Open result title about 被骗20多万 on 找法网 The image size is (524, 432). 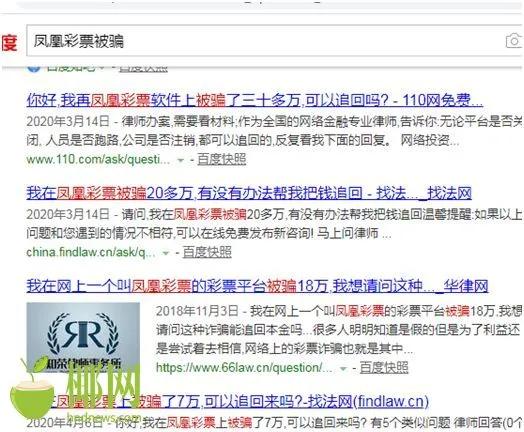(x=249, y=193)
